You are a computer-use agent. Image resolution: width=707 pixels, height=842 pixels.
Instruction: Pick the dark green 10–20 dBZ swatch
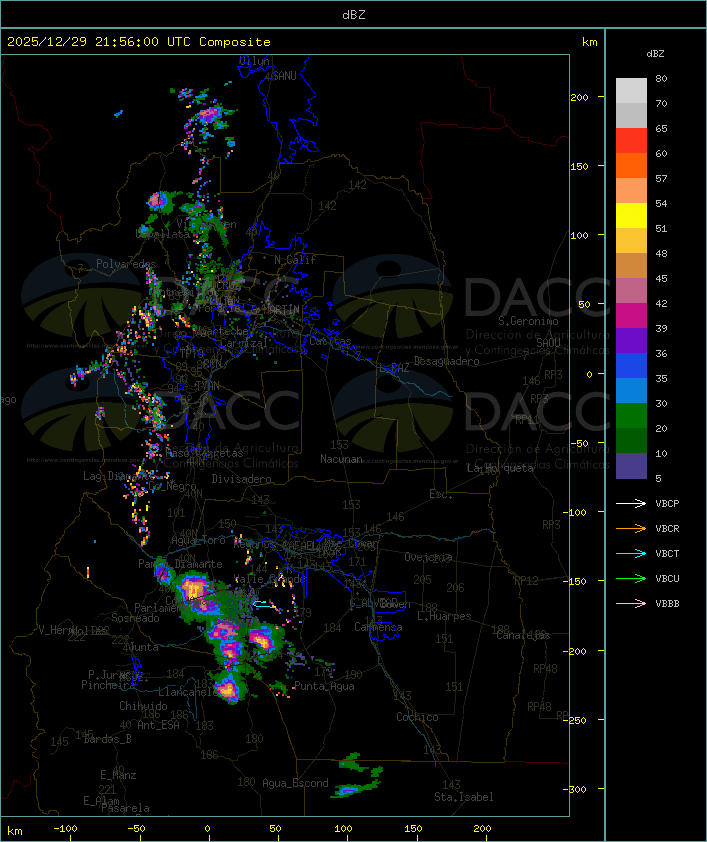[631, 440]
